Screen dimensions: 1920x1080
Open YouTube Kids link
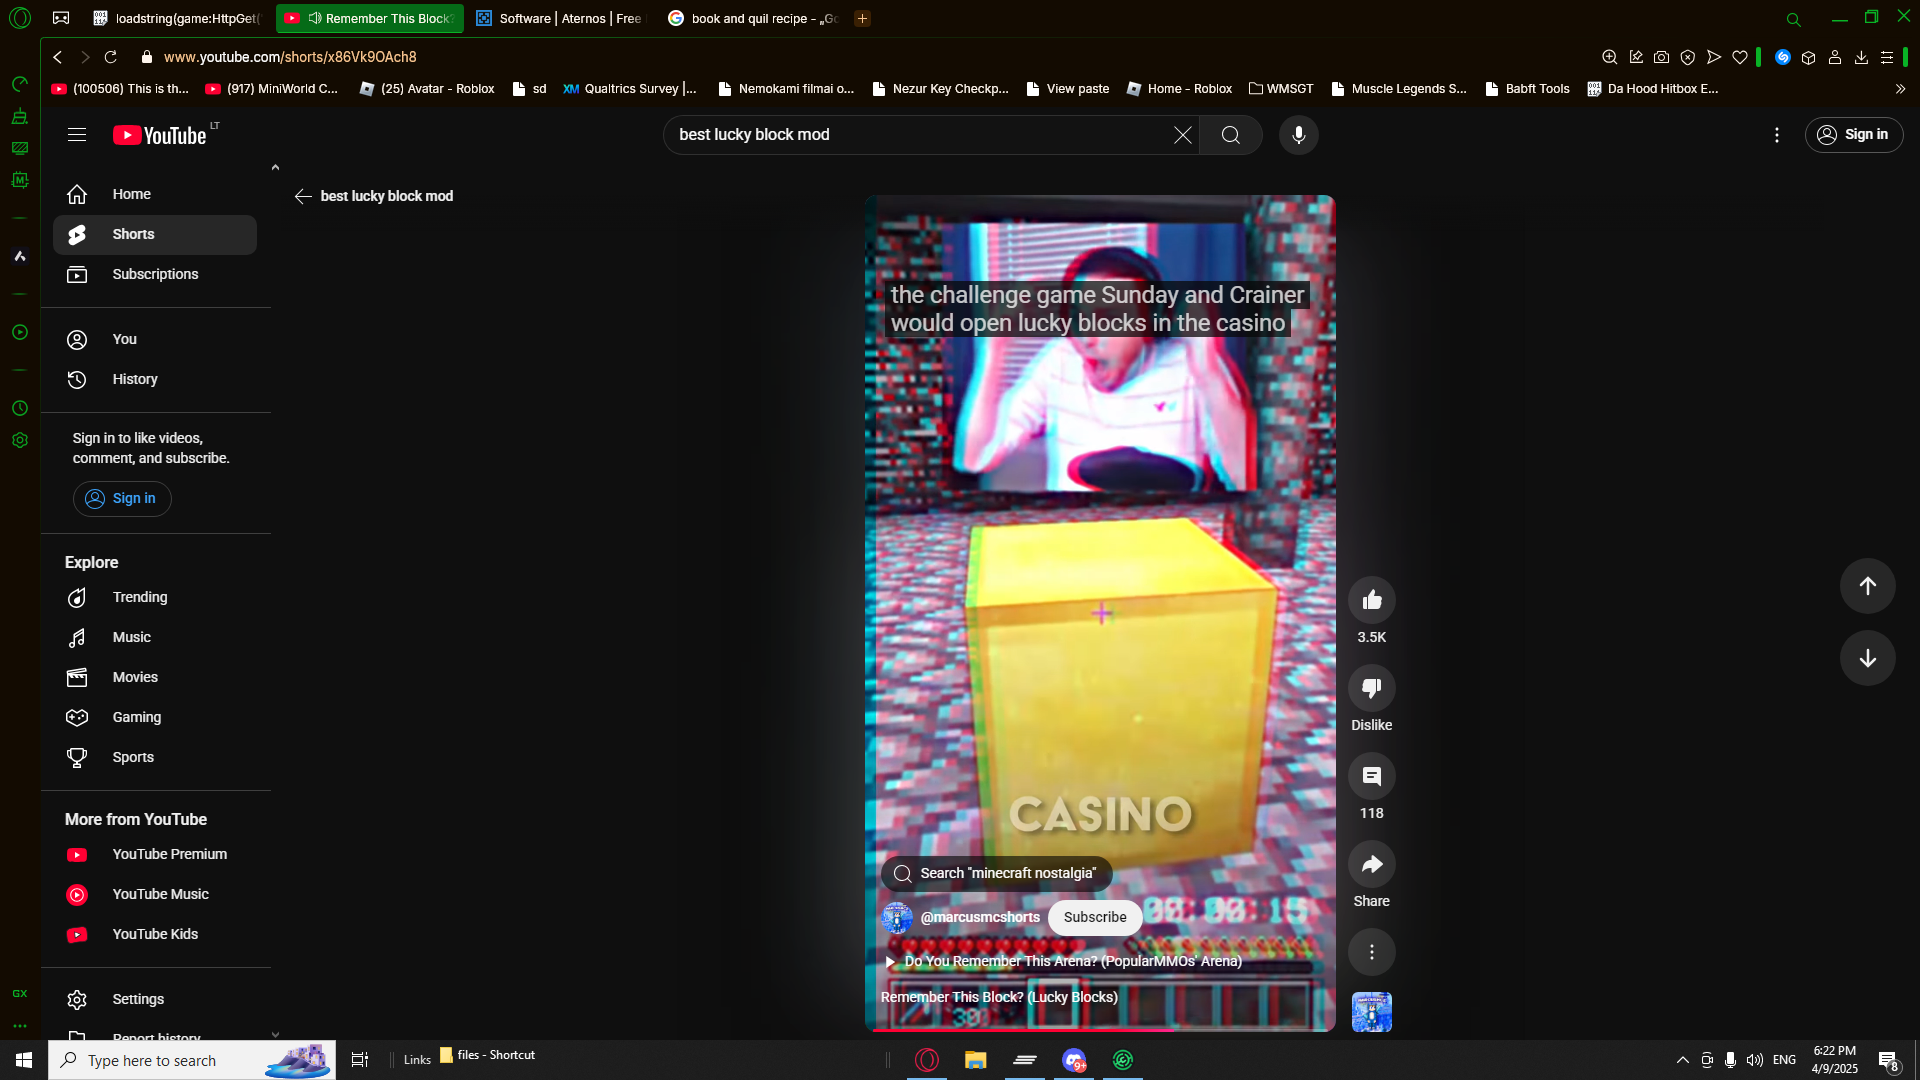coord(155,934)
